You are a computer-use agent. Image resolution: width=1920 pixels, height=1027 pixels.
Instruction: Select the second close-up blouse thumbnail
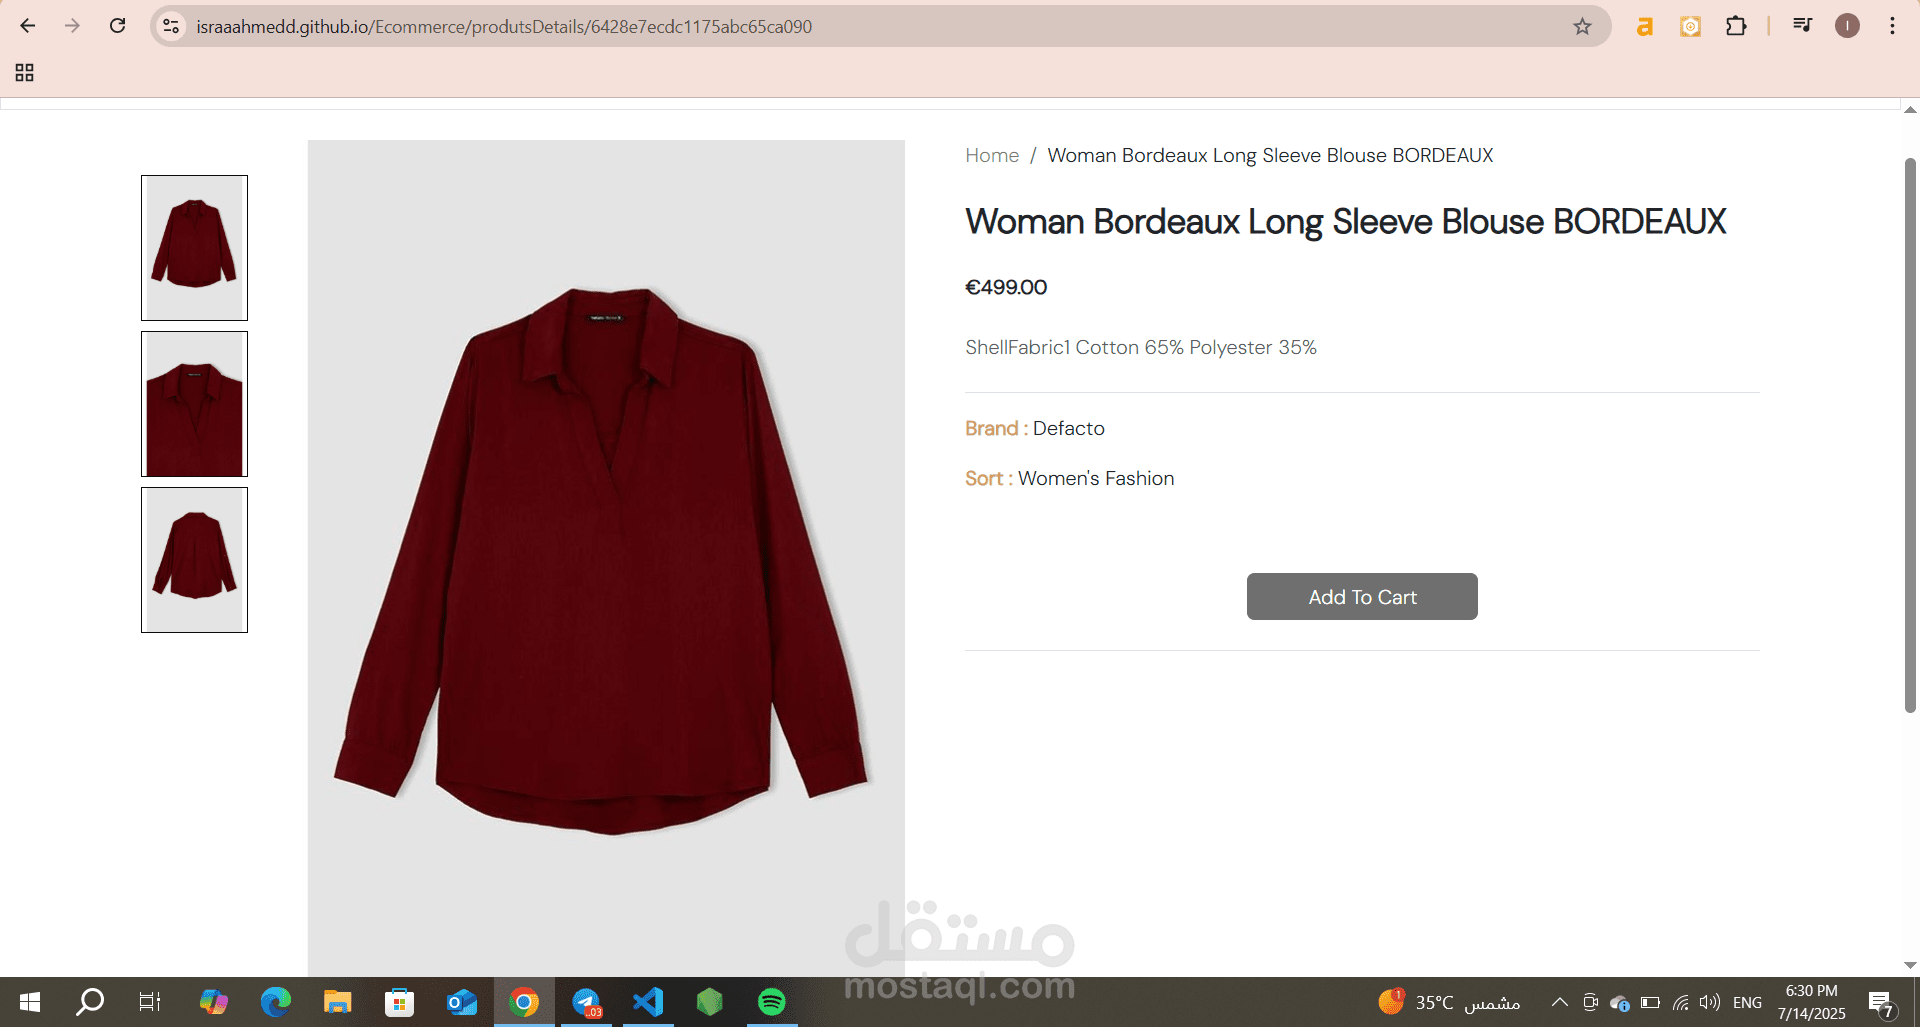(194, 404)
